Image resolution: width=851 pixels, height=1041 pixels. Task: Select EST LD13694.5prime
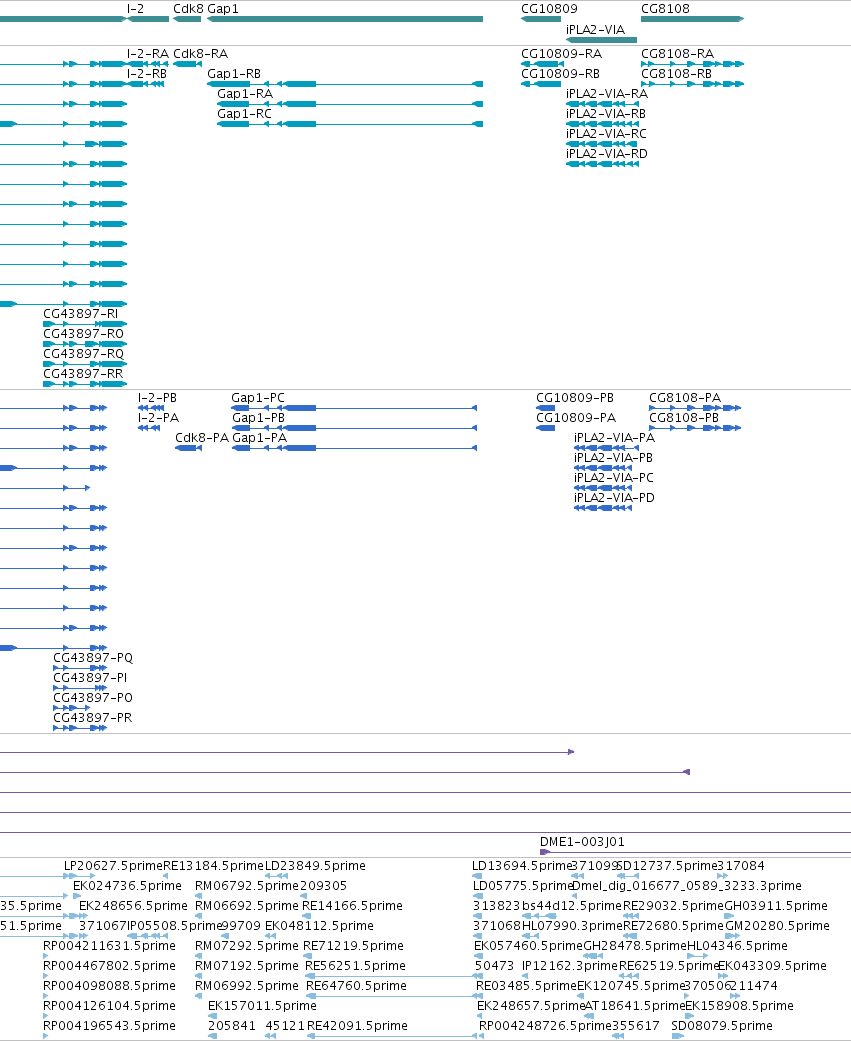tap(522, 866)
